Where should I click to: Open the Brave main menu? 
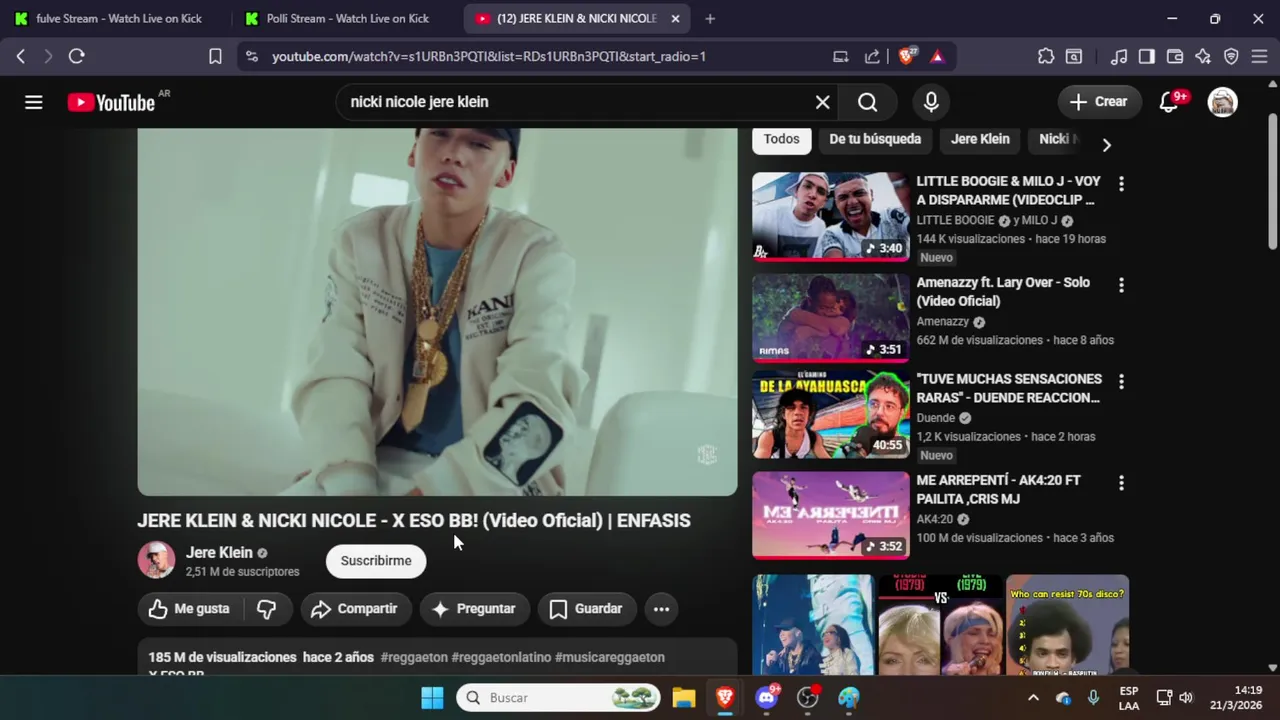click(x=1259, y=56)
